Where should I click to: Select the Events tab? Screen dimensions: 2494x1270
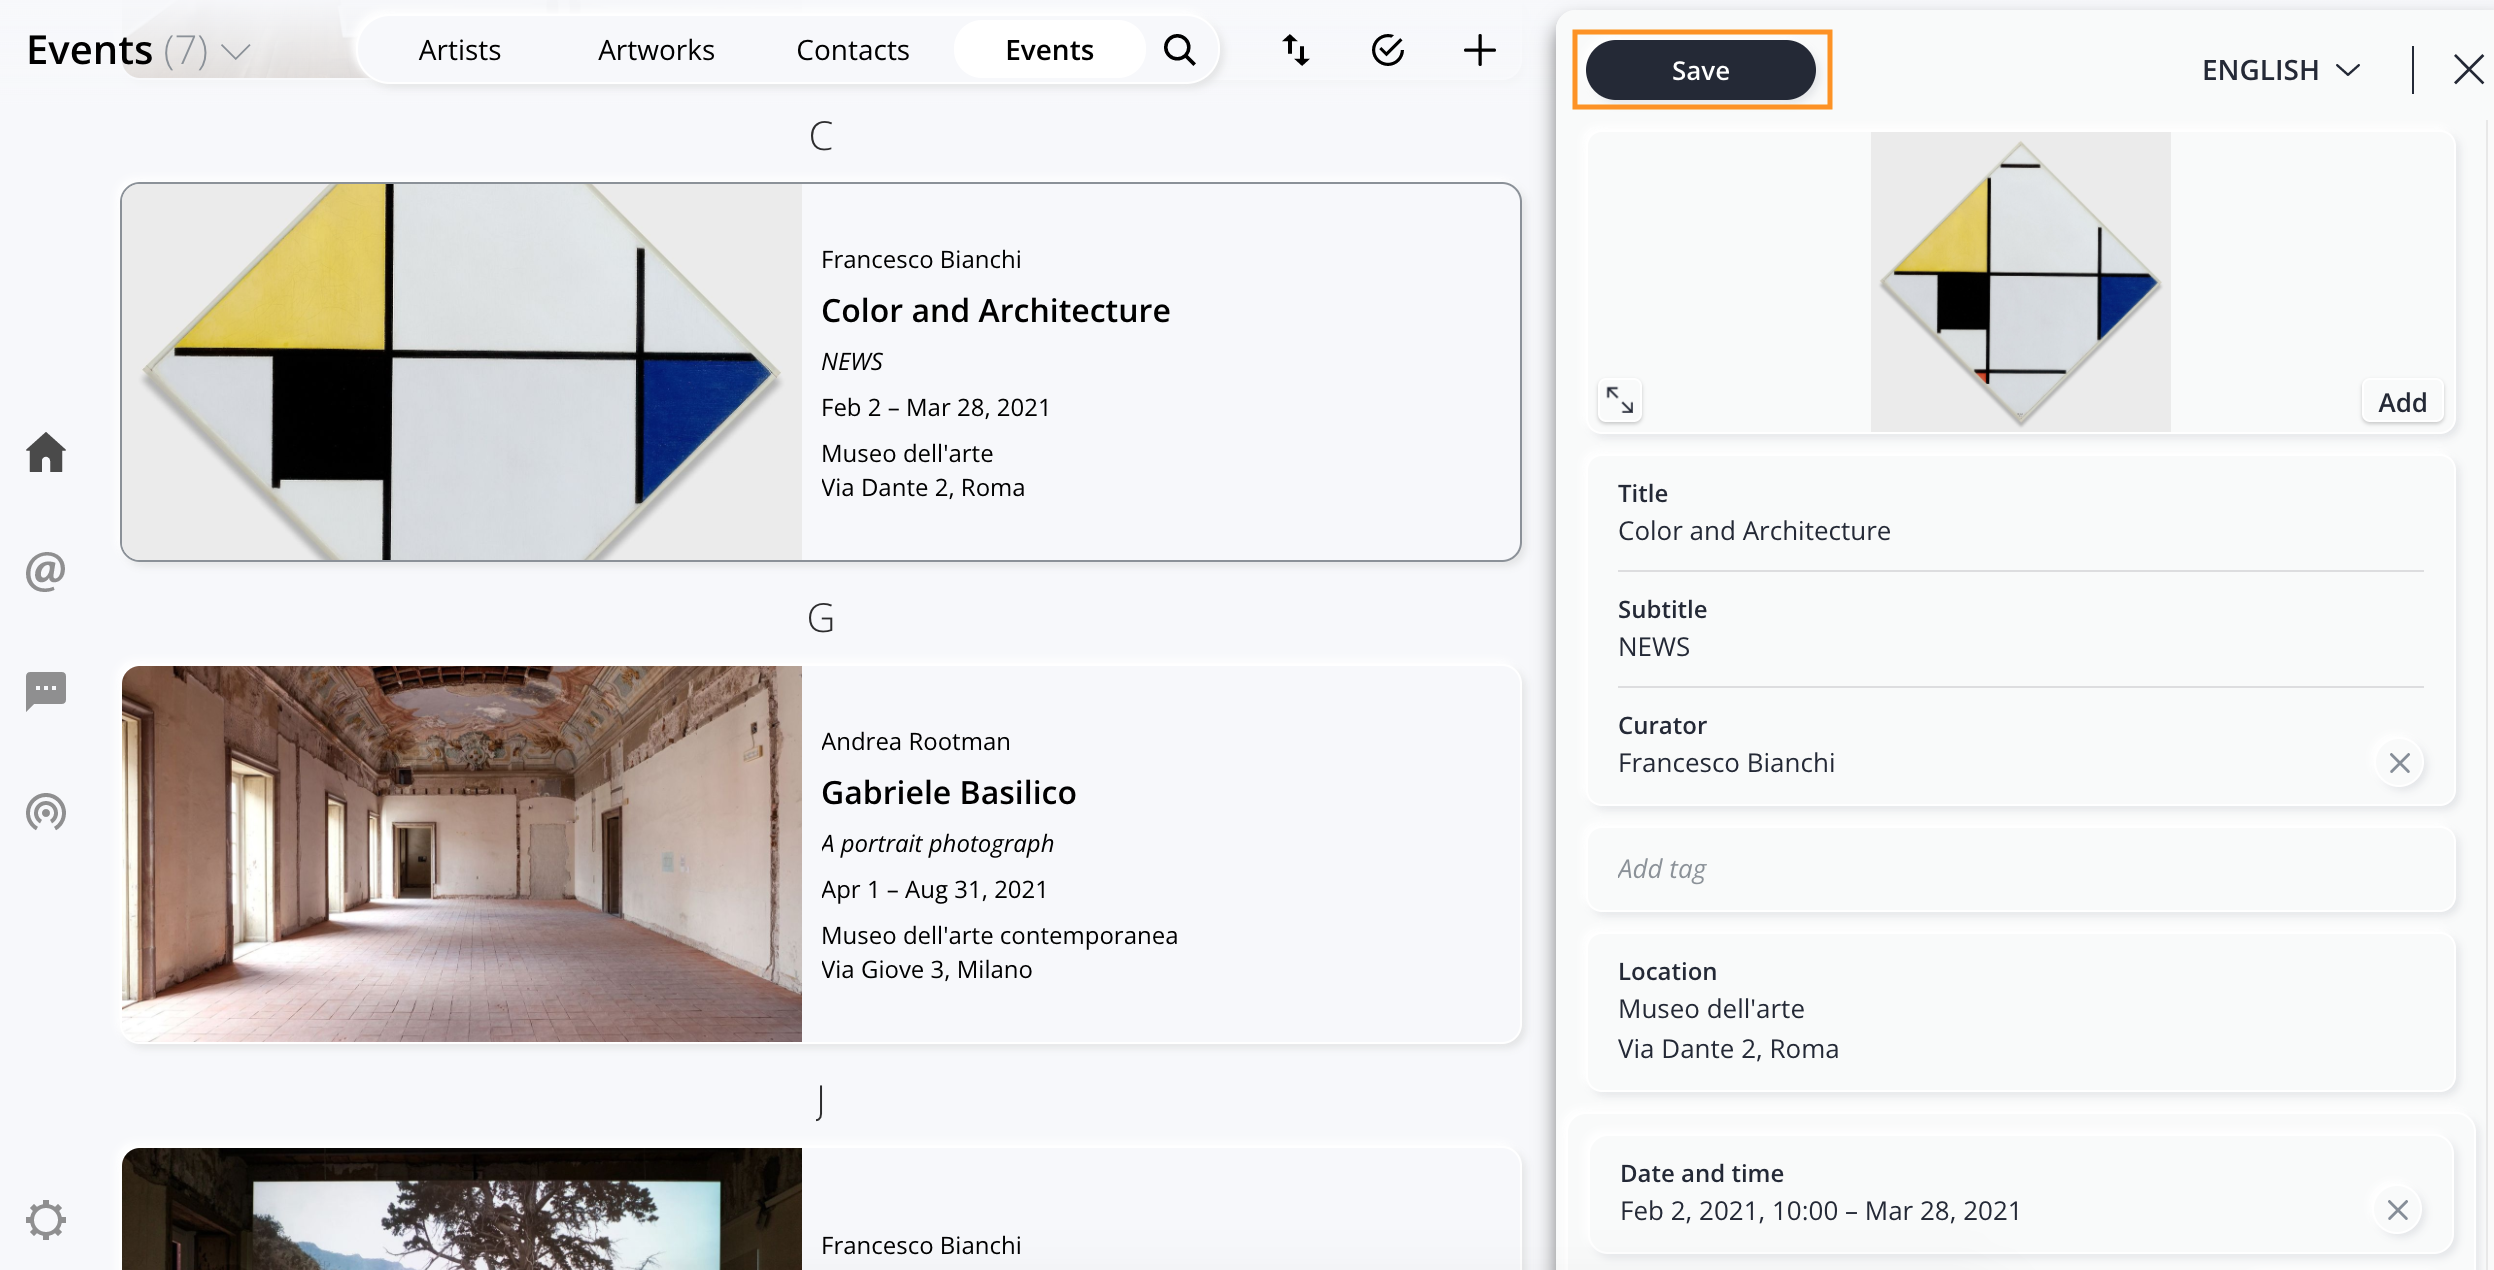[x=1049, y=50]
